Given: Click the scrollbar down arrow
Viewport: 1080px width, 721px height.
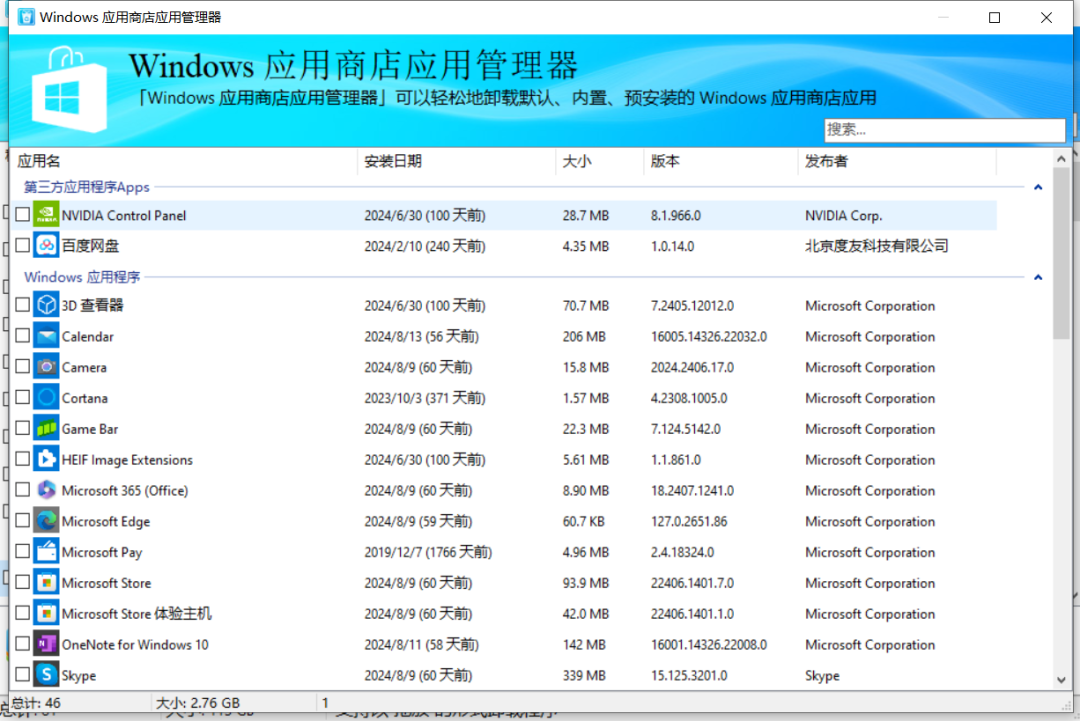Looking at the screenshot, I should (x=1061, y=680).
